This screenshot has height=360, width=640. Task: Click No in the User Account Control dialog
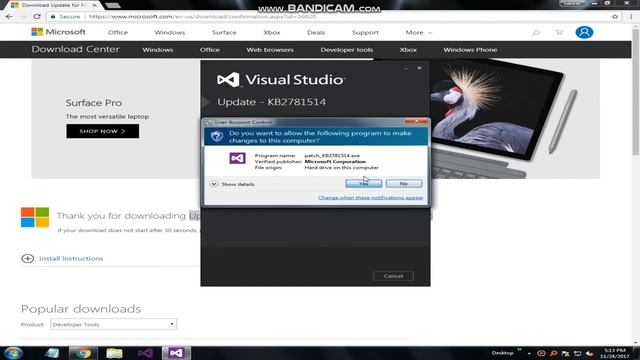click(404, 184)
